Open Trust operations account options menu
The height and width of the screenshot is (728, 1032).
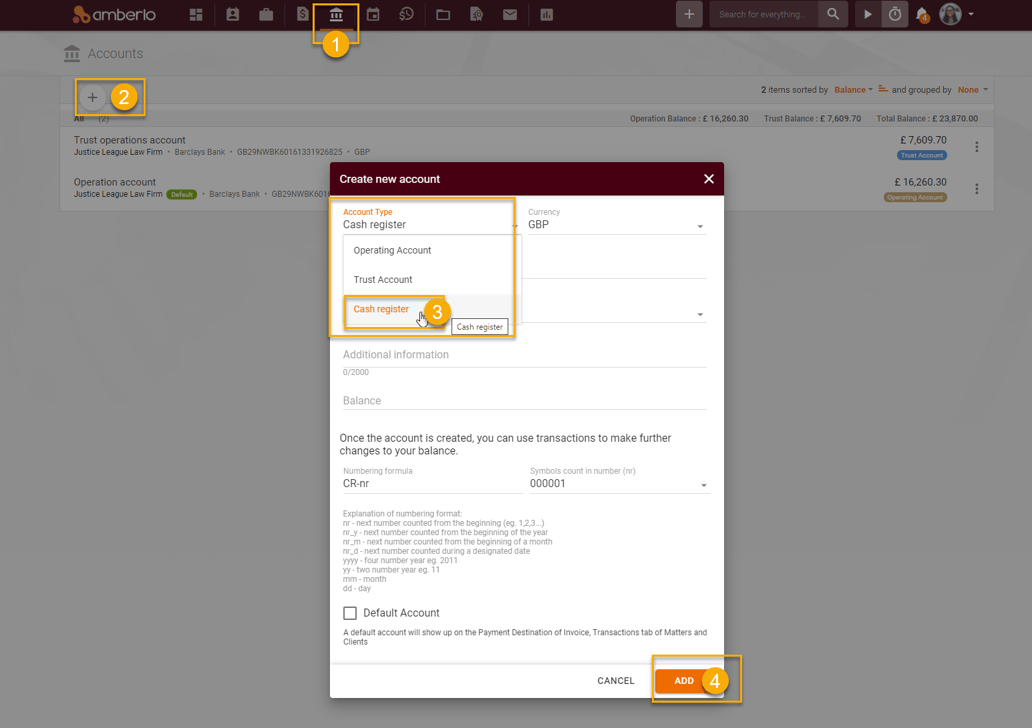point(976,146)
